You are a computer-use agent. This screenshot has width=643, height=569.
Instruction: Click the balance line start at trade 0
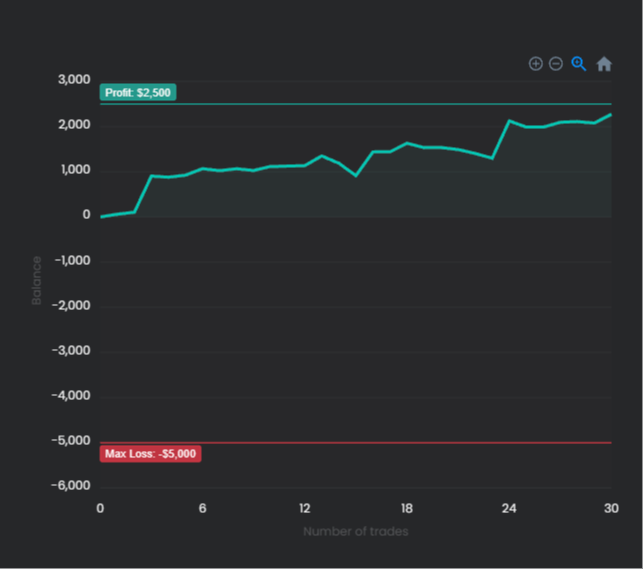(101, 216)
